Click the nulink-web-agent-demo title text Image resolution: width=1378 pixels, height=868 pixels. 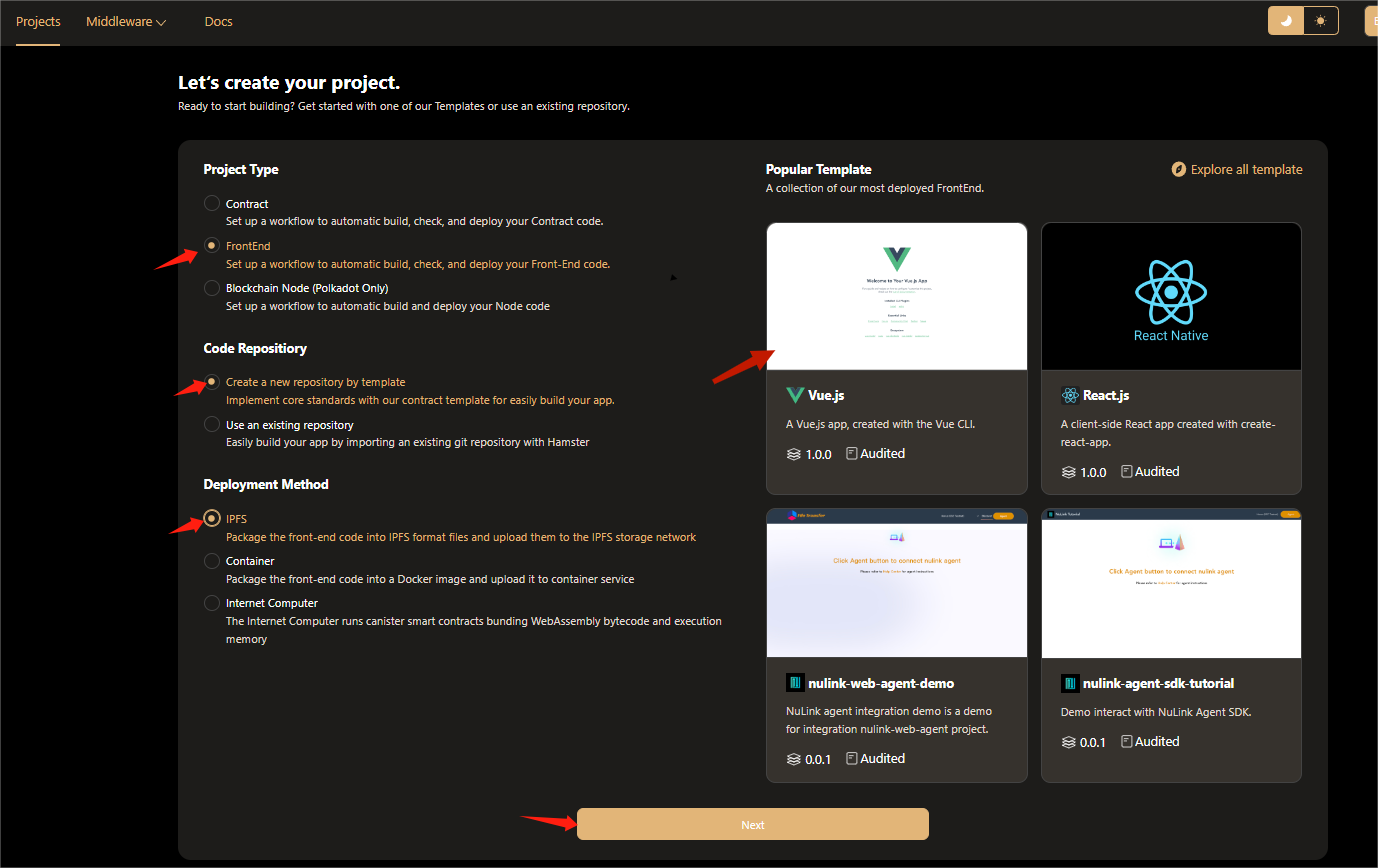point(881,683)
